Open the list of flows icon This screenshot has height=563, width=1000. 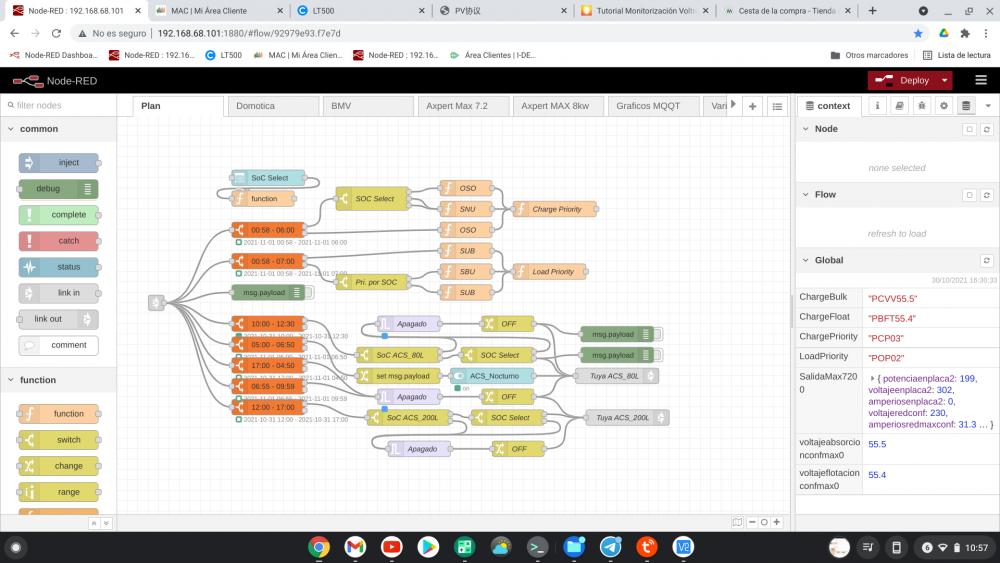[777, 106]
